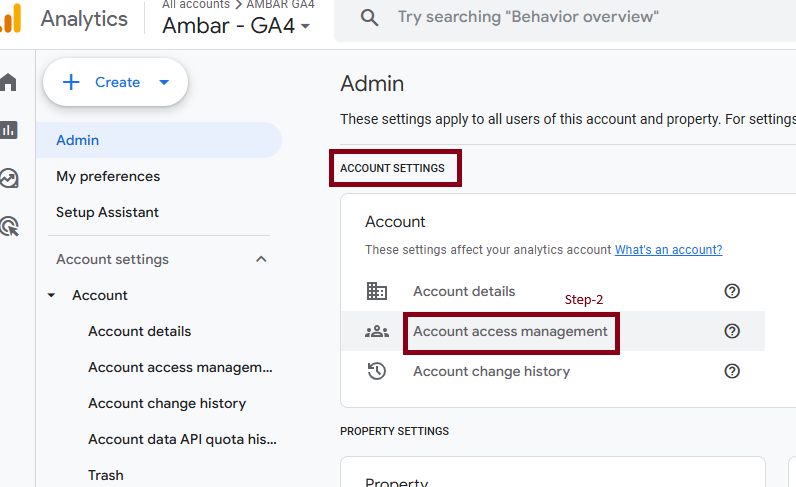
Task: Open Trash in sidebar tree
Action: click(106, 475)
